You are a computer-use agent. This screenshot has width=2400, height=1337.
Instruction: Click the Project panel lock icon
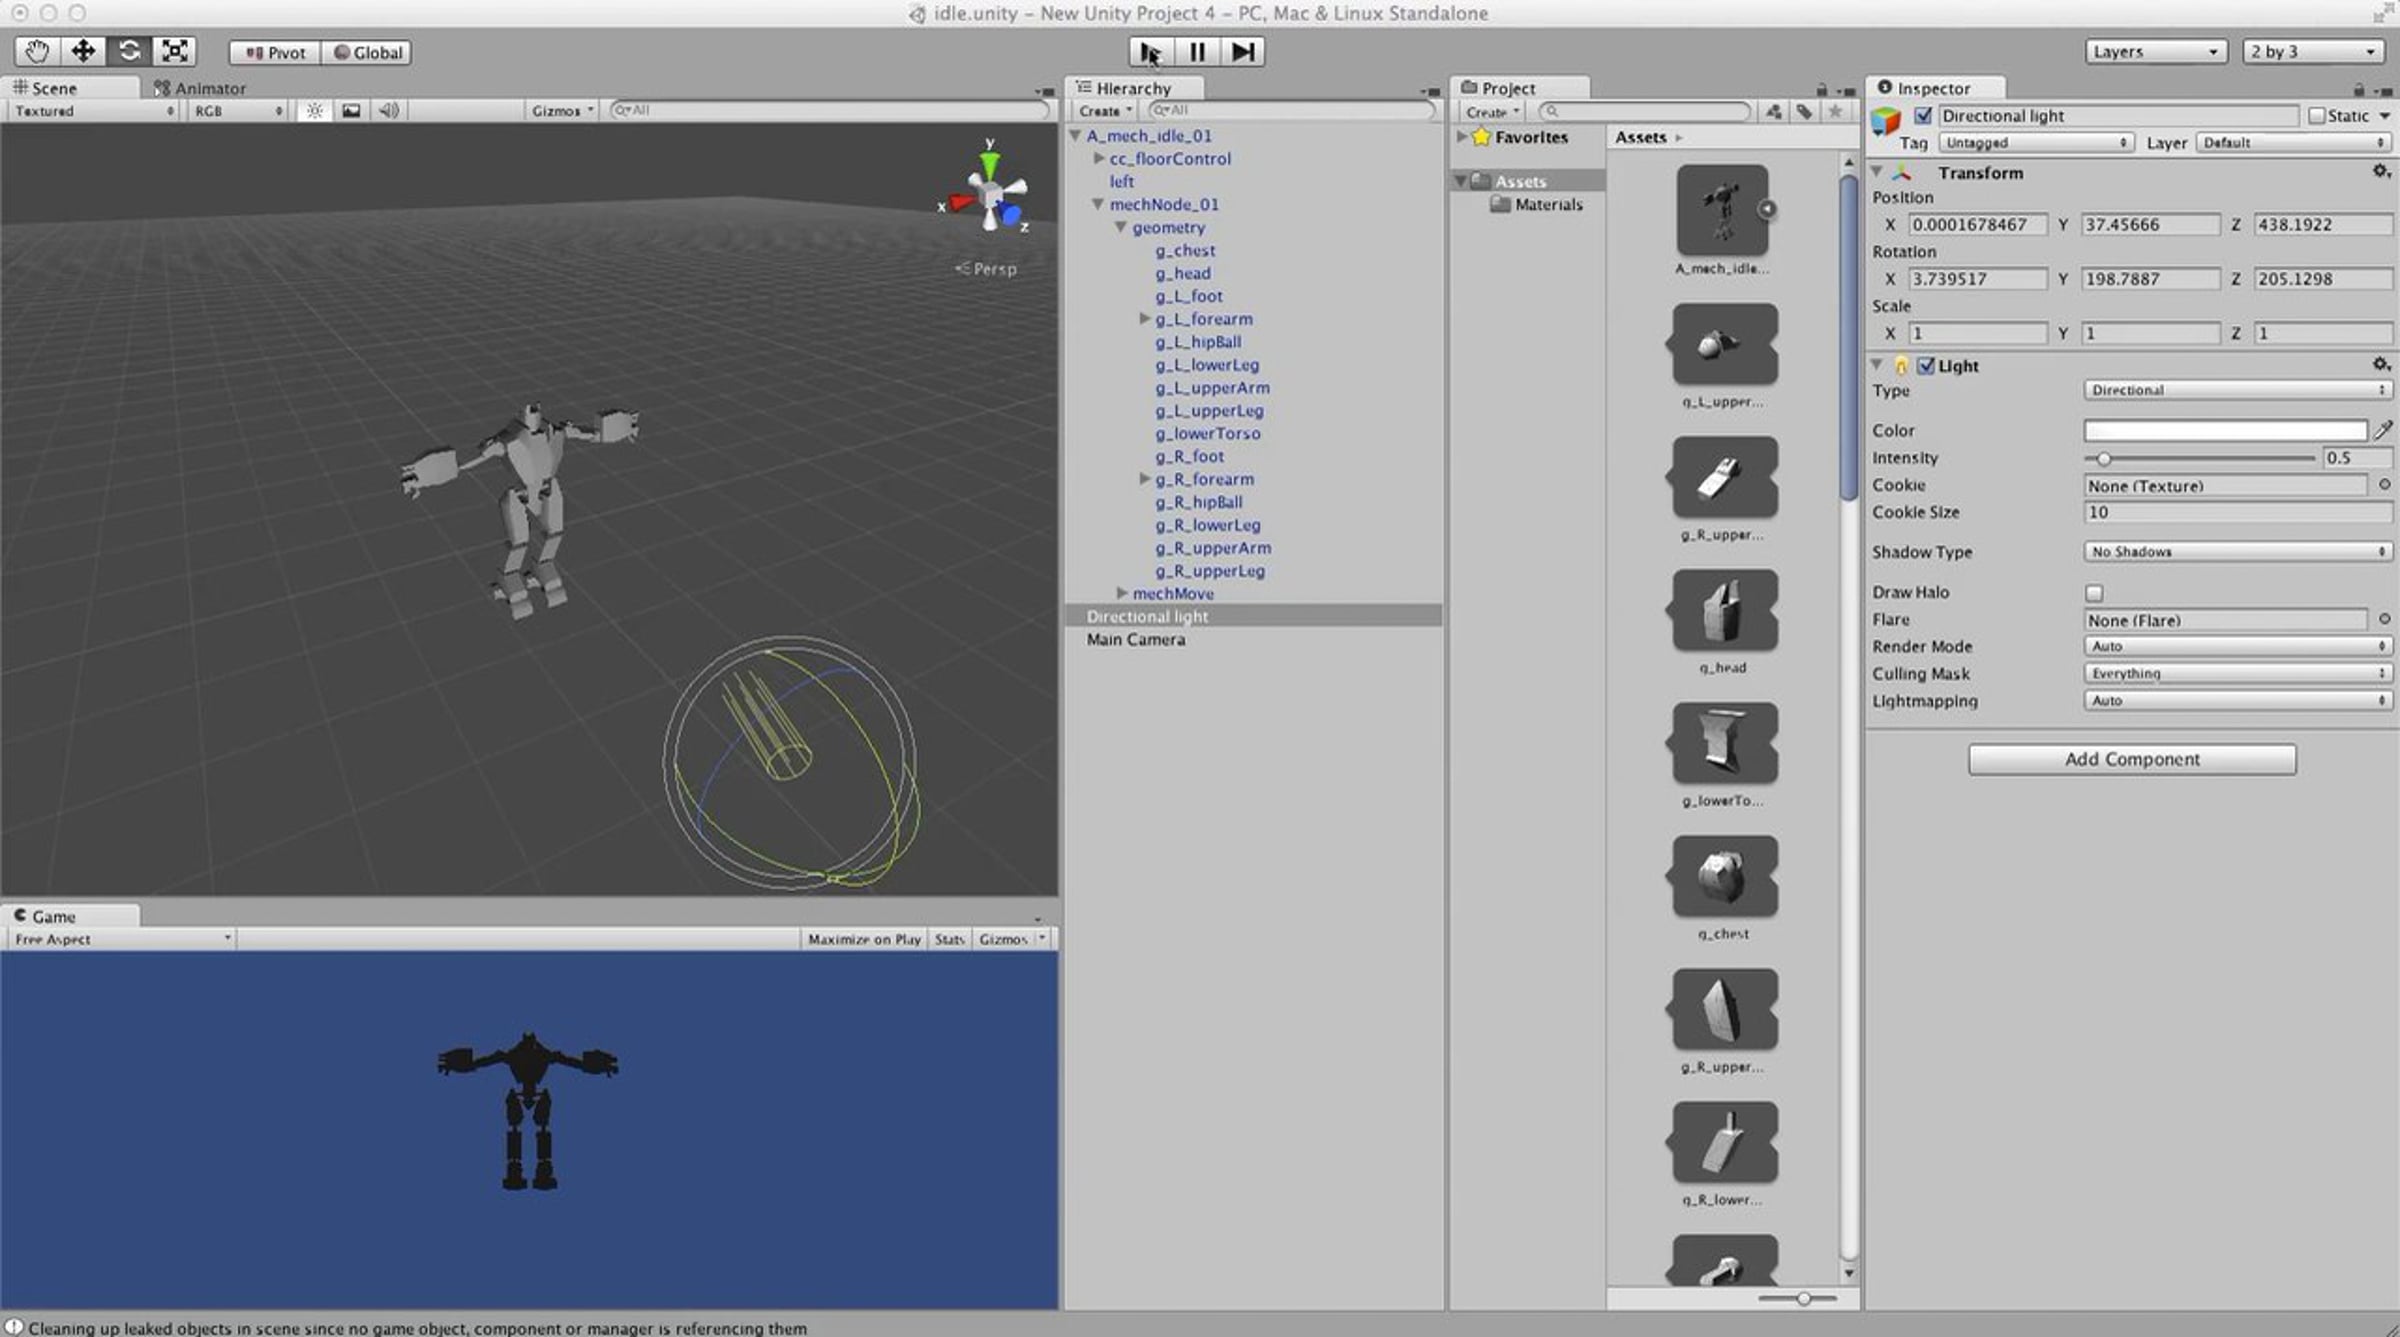point(1822,89)
